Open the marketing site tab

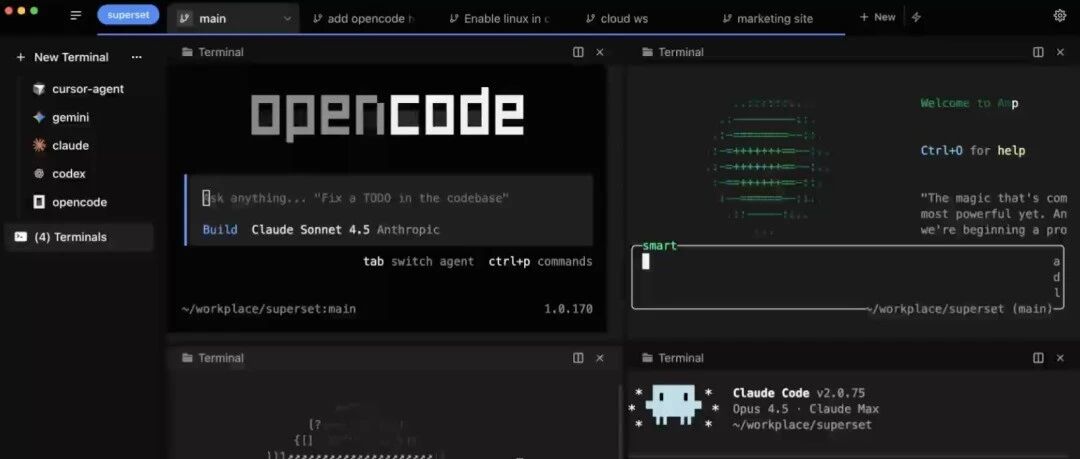point(768,19)
